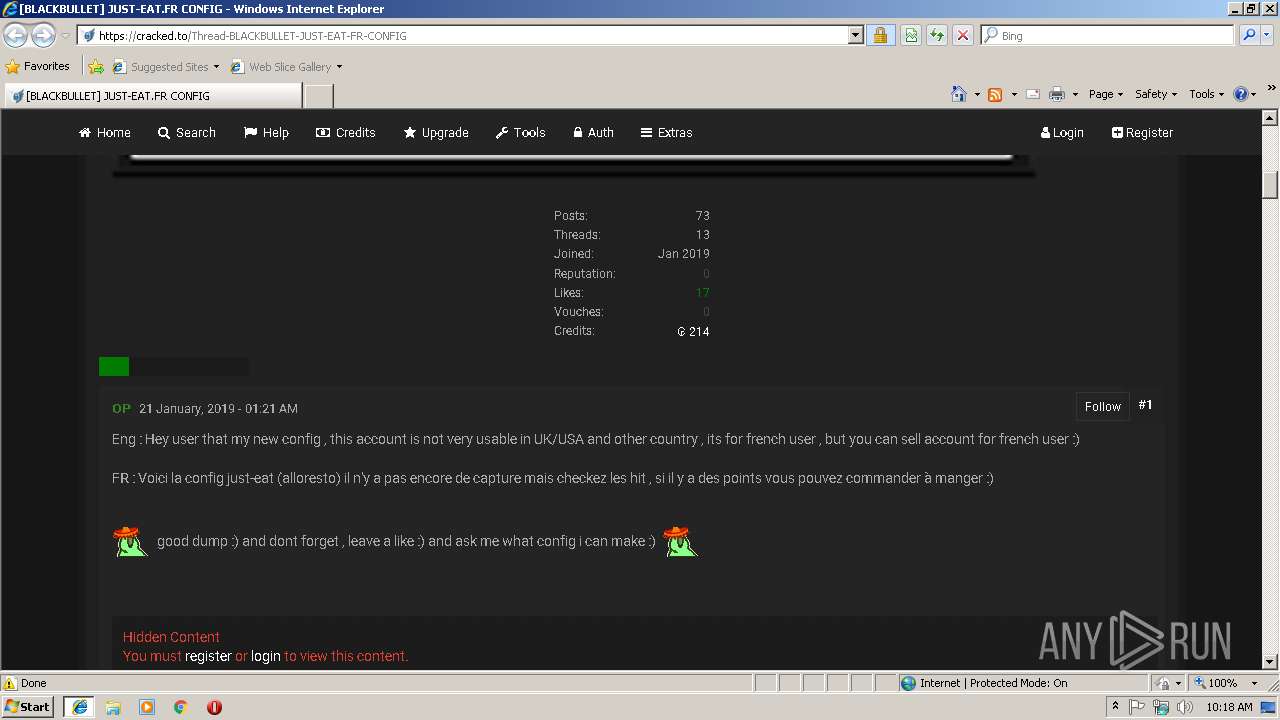The width and height of the screenshot is (1280, 720).
Task: Click the Action Center flag tray icon
Action: pos(1137,707)
